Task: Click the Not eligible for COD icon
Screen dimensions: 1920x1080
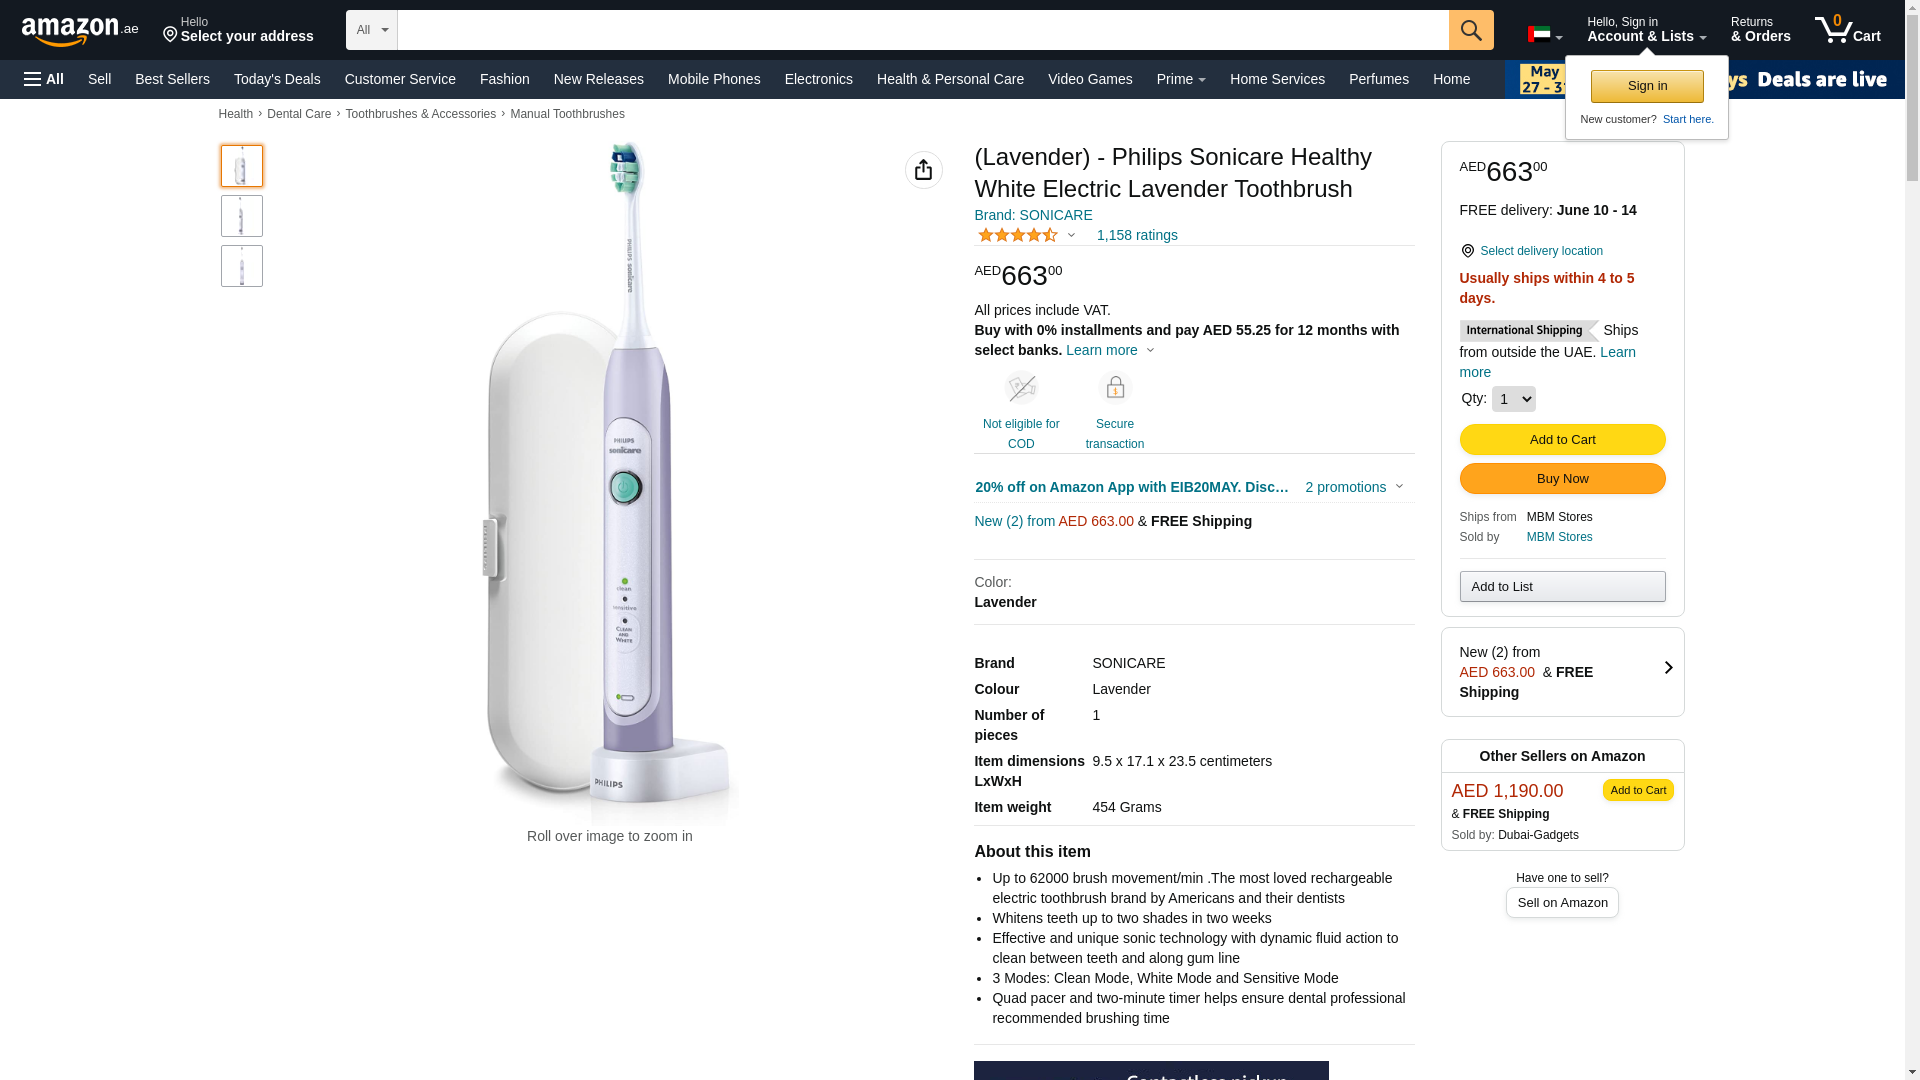Action: (1020, 388)
